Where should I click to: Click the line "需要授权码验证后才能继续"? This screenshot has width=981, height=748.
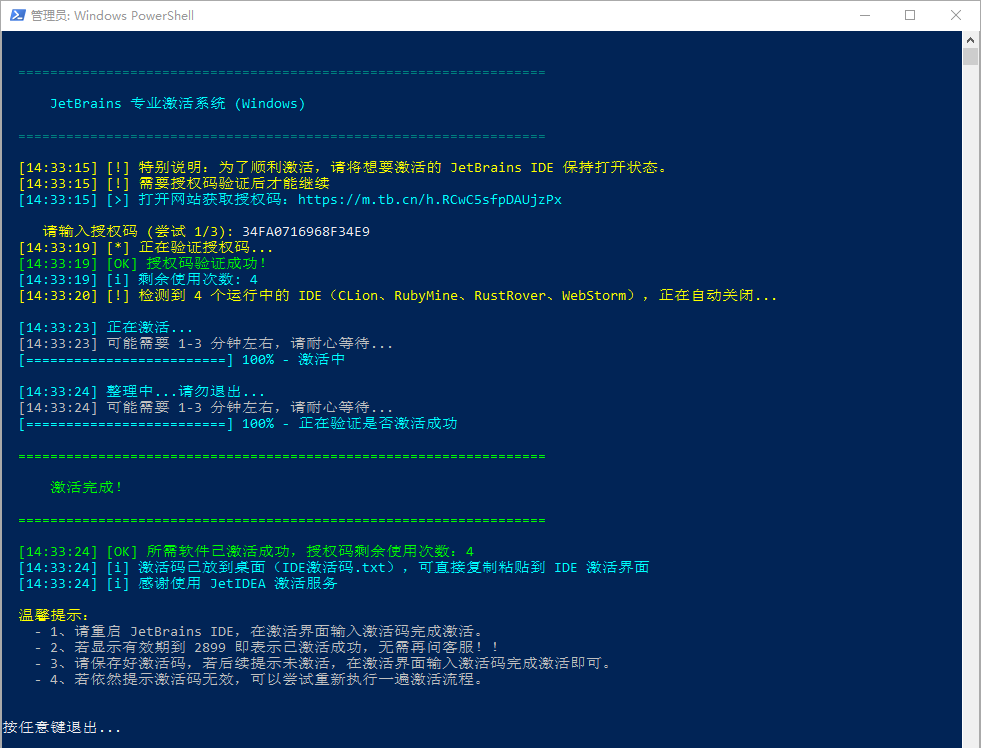(x=174, y=183)
